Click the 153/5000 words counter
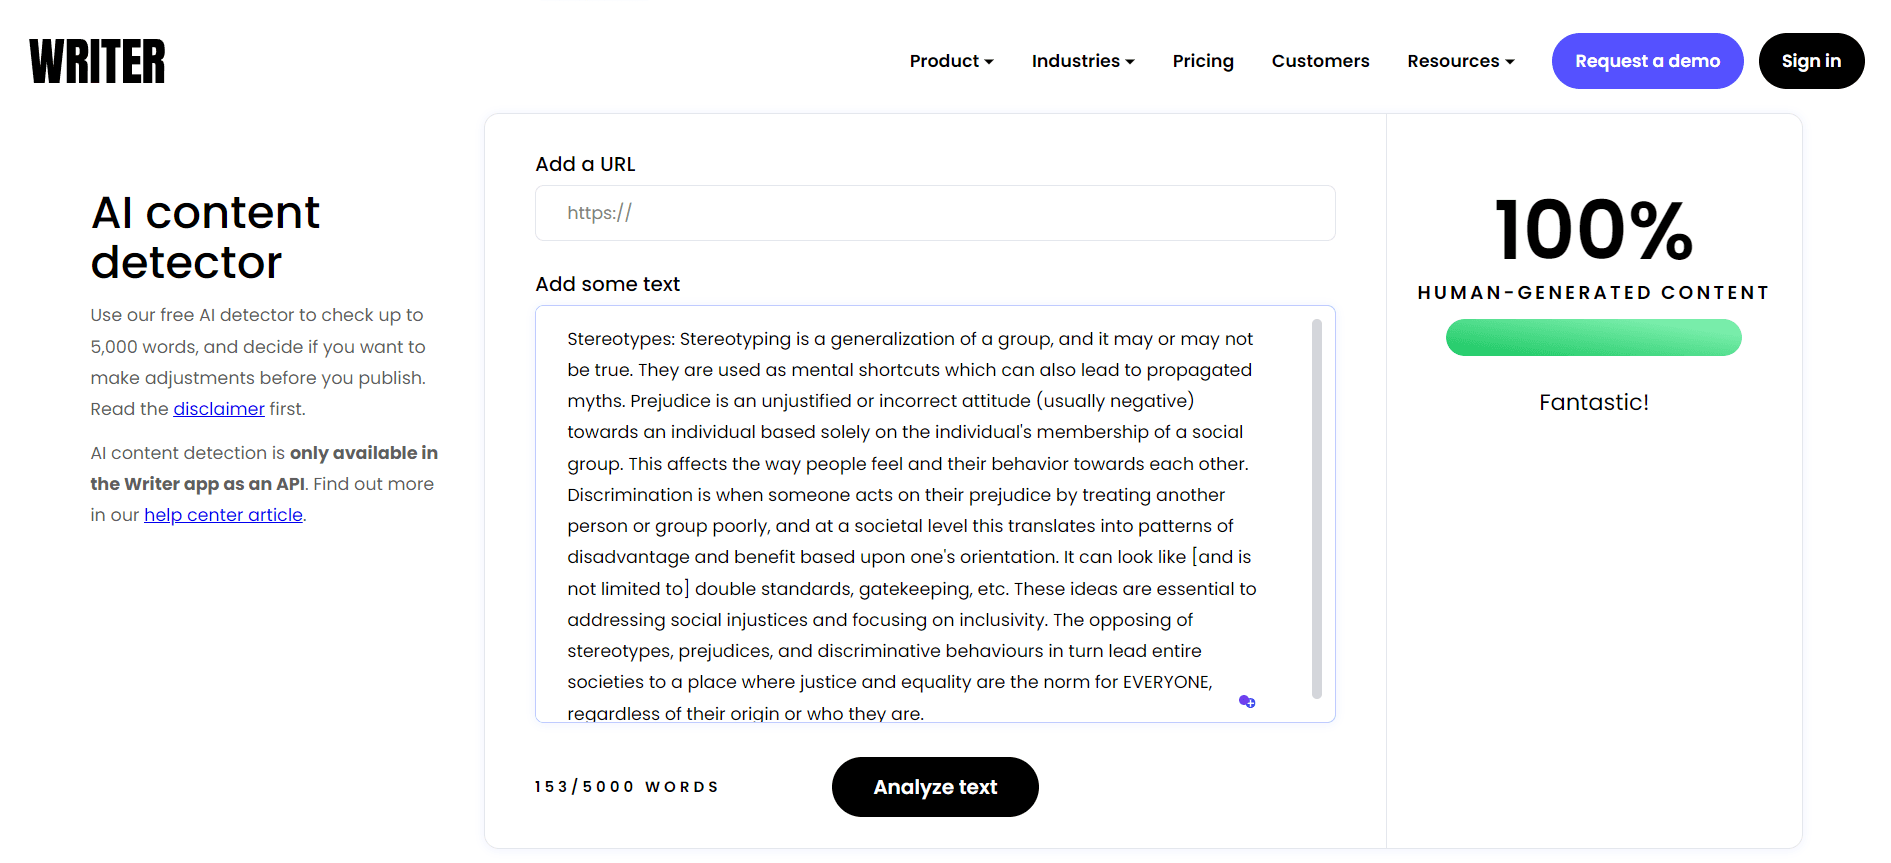This screenshot has width=1891, height=863. click(x=626, y=787)
